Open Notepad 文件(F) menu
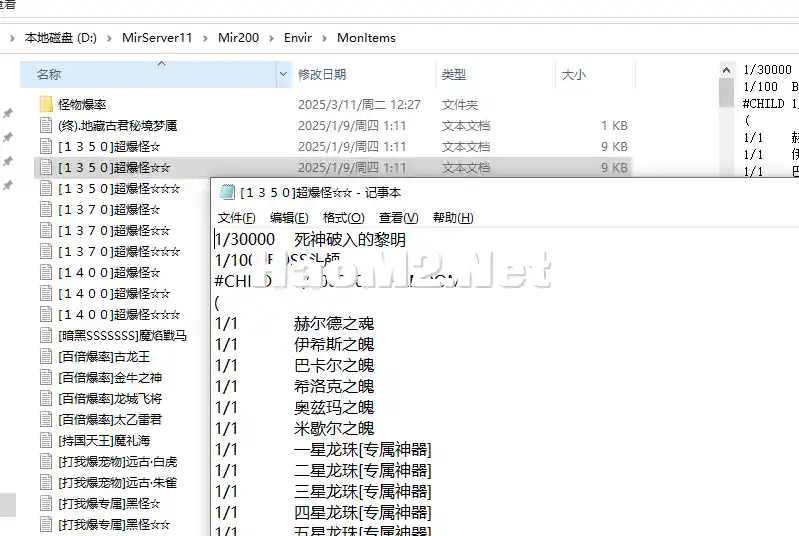 [236, 218]
